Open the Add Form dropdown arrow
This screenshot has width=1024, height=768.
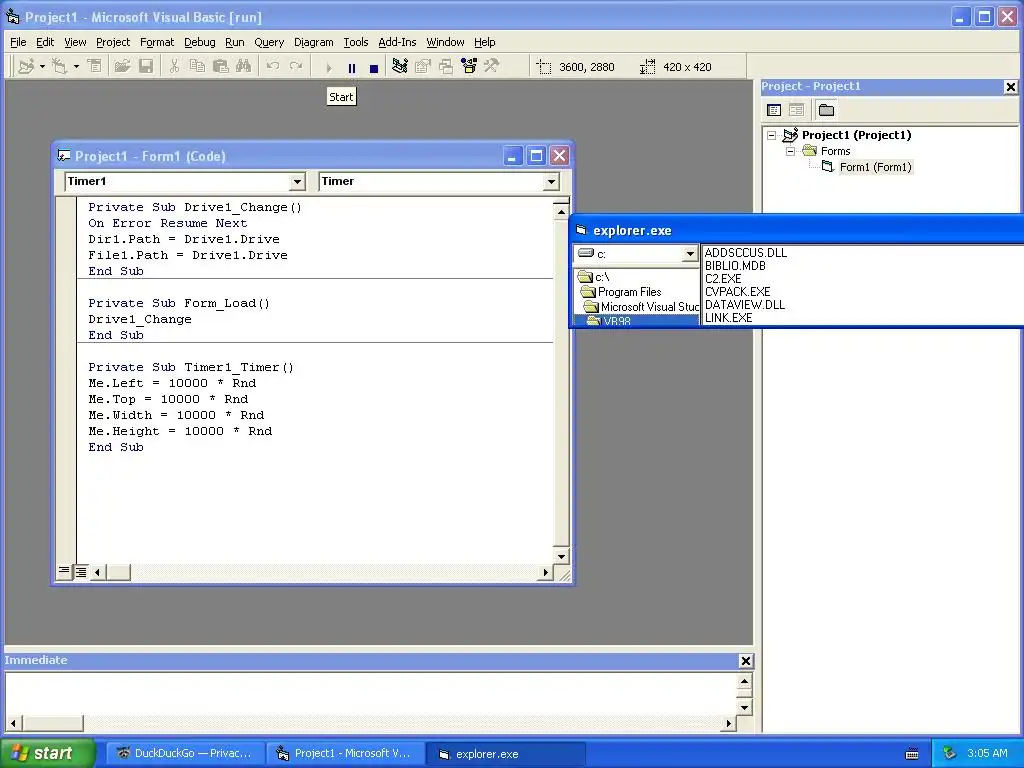click(76, 67)
